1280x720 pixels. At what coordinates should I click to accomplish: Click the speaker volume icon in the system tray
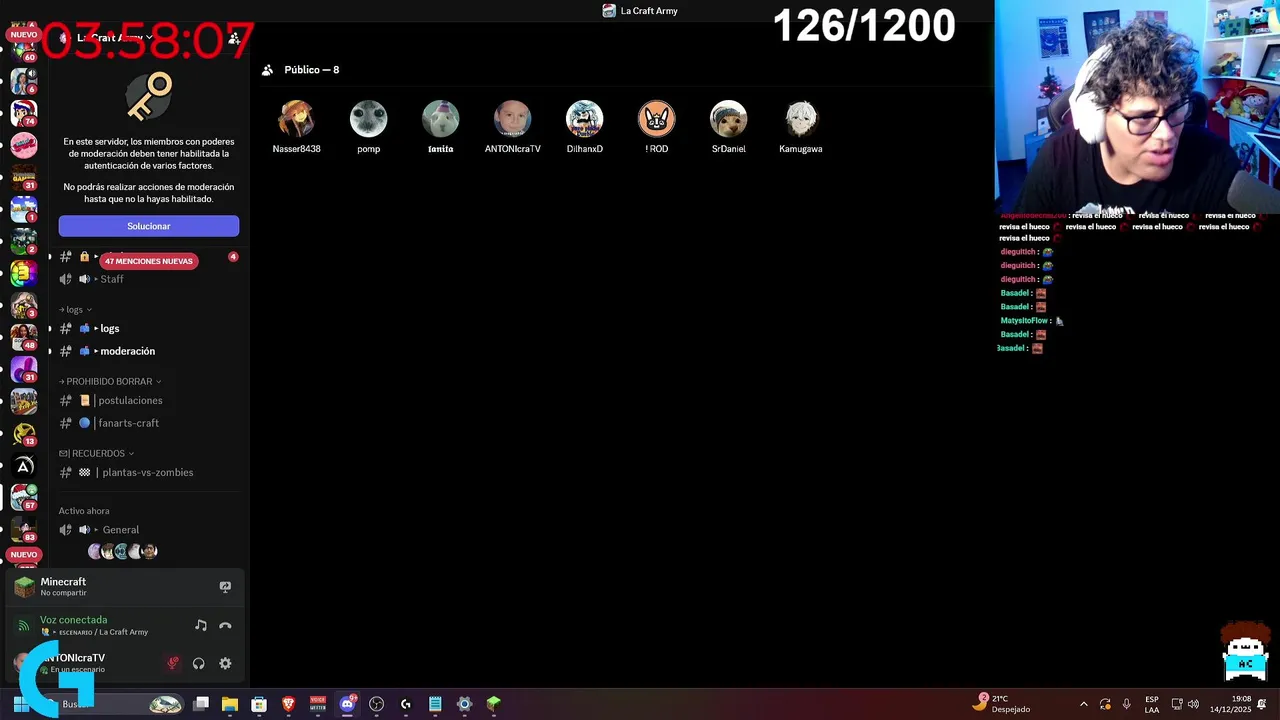(1193, 704)
